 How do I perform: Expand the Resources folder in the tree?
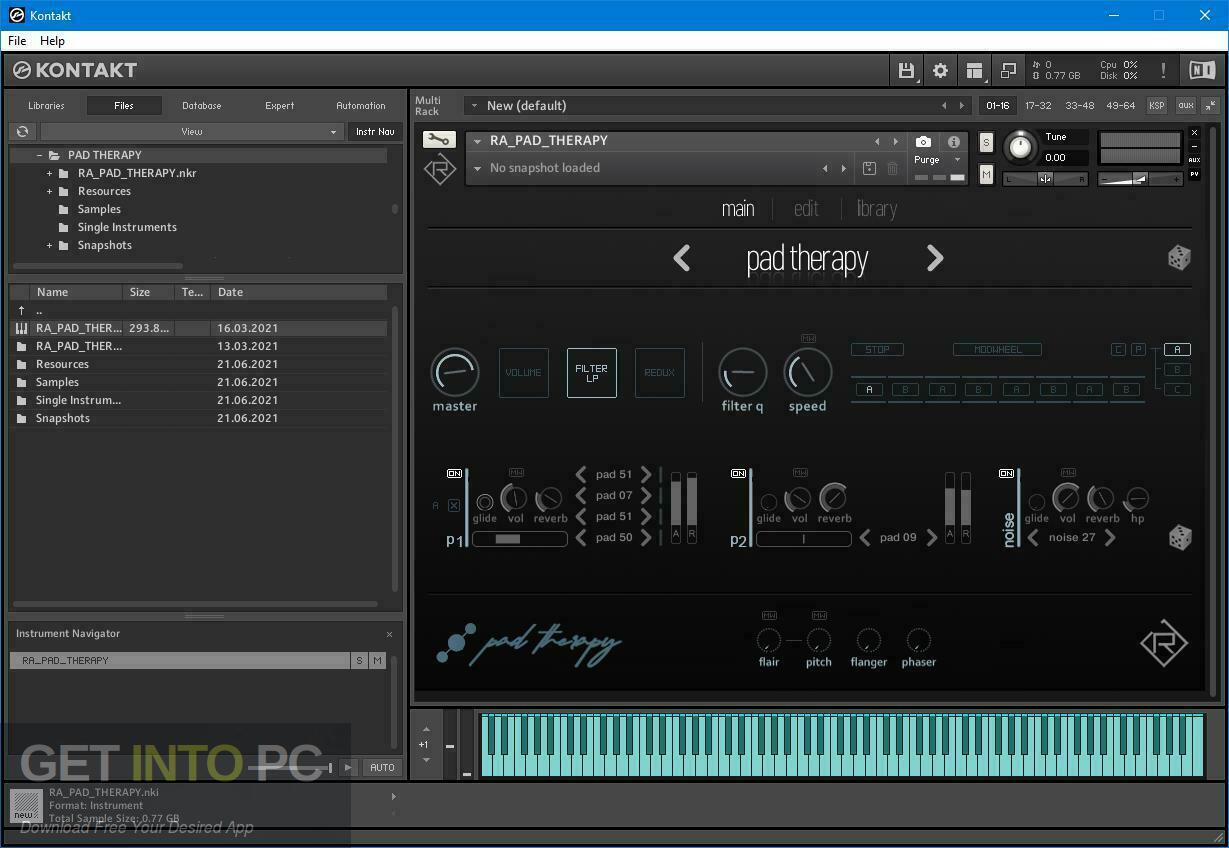point(49,191)
